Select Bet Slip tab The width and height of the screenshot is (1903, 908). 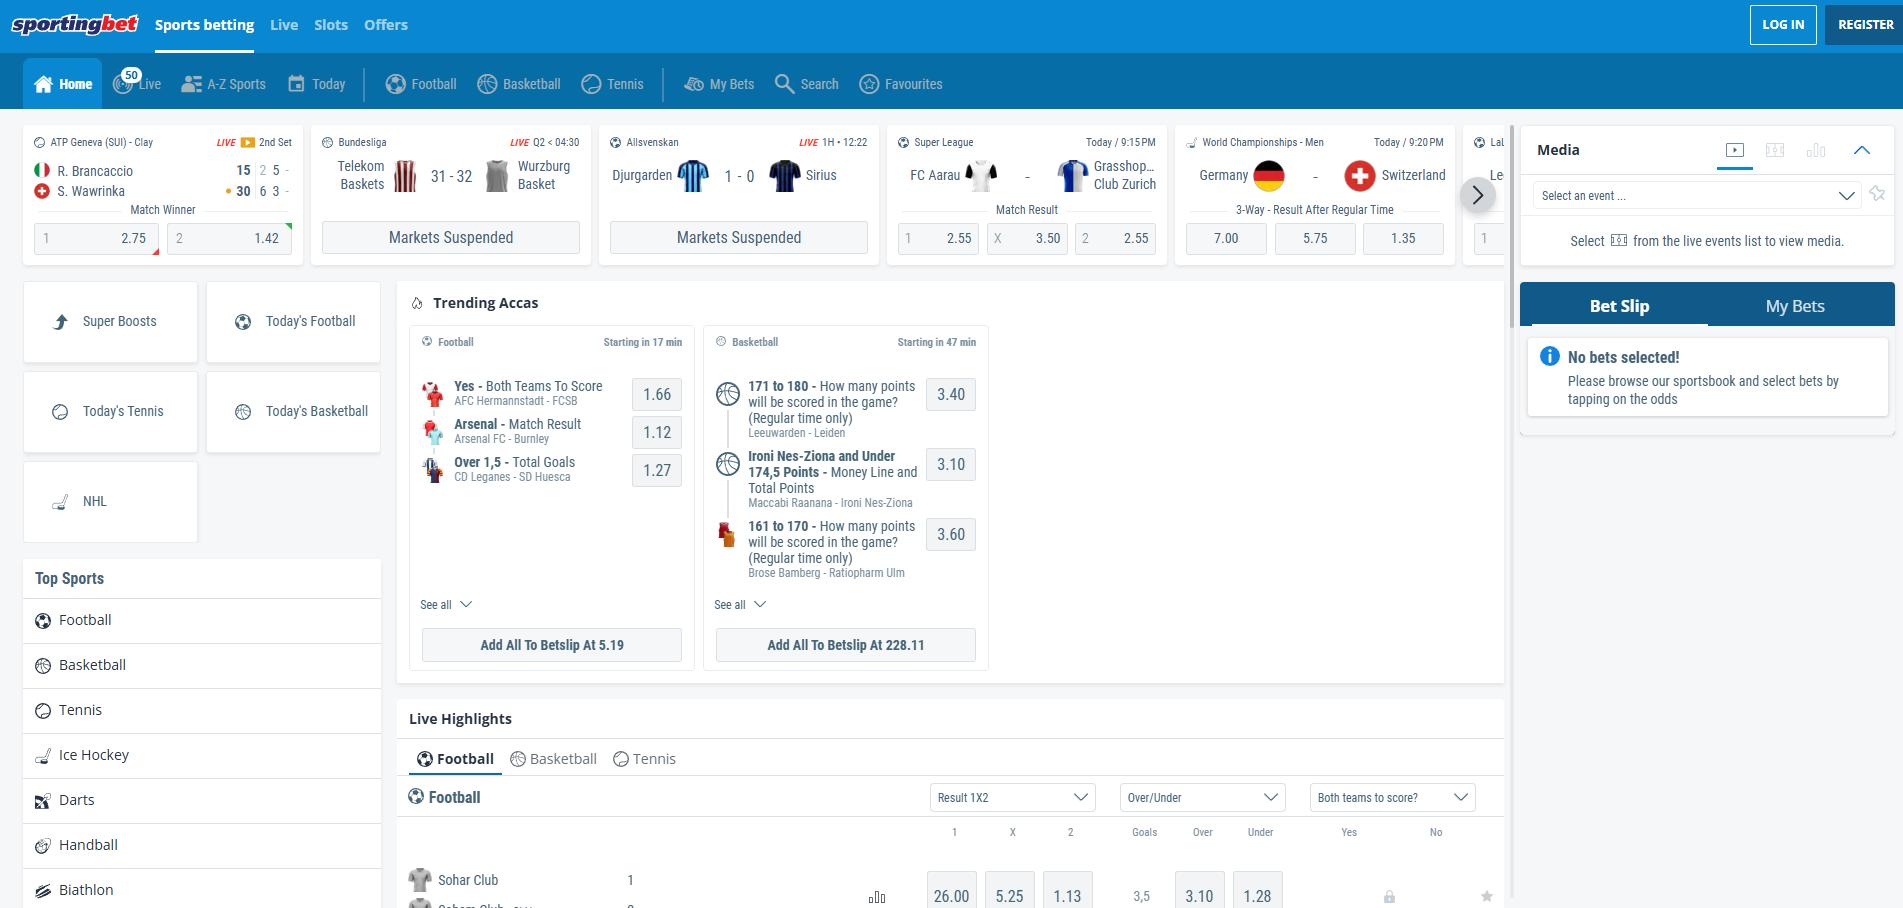1619,306
